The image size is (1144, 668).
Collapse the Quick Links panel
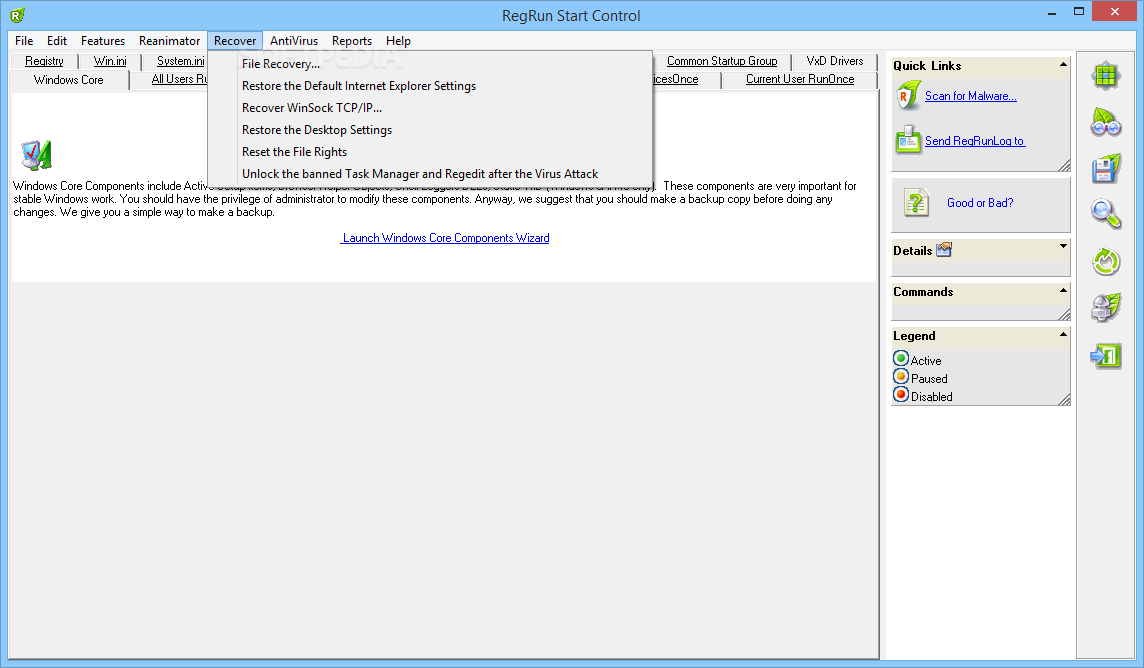coord(1063,65)
